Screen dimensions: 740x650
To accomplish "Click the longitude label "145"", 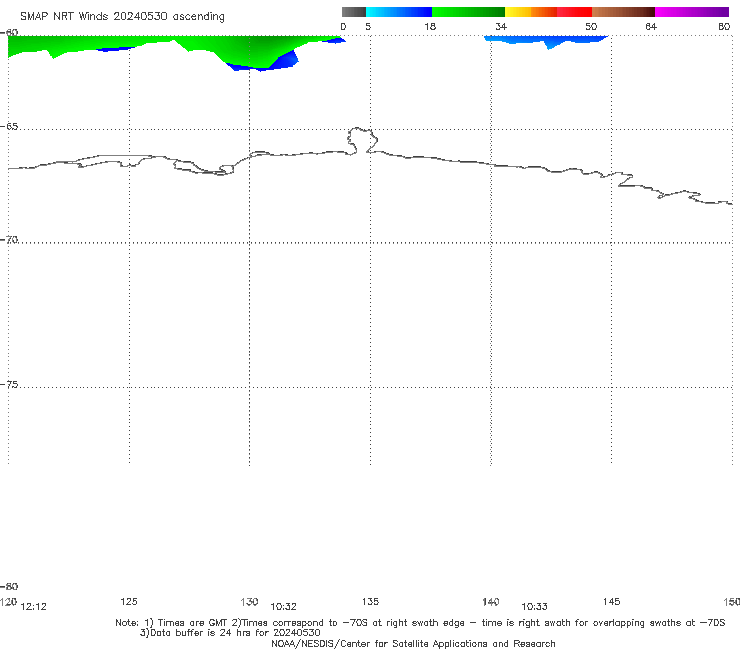I will click(x=612, y=601).
